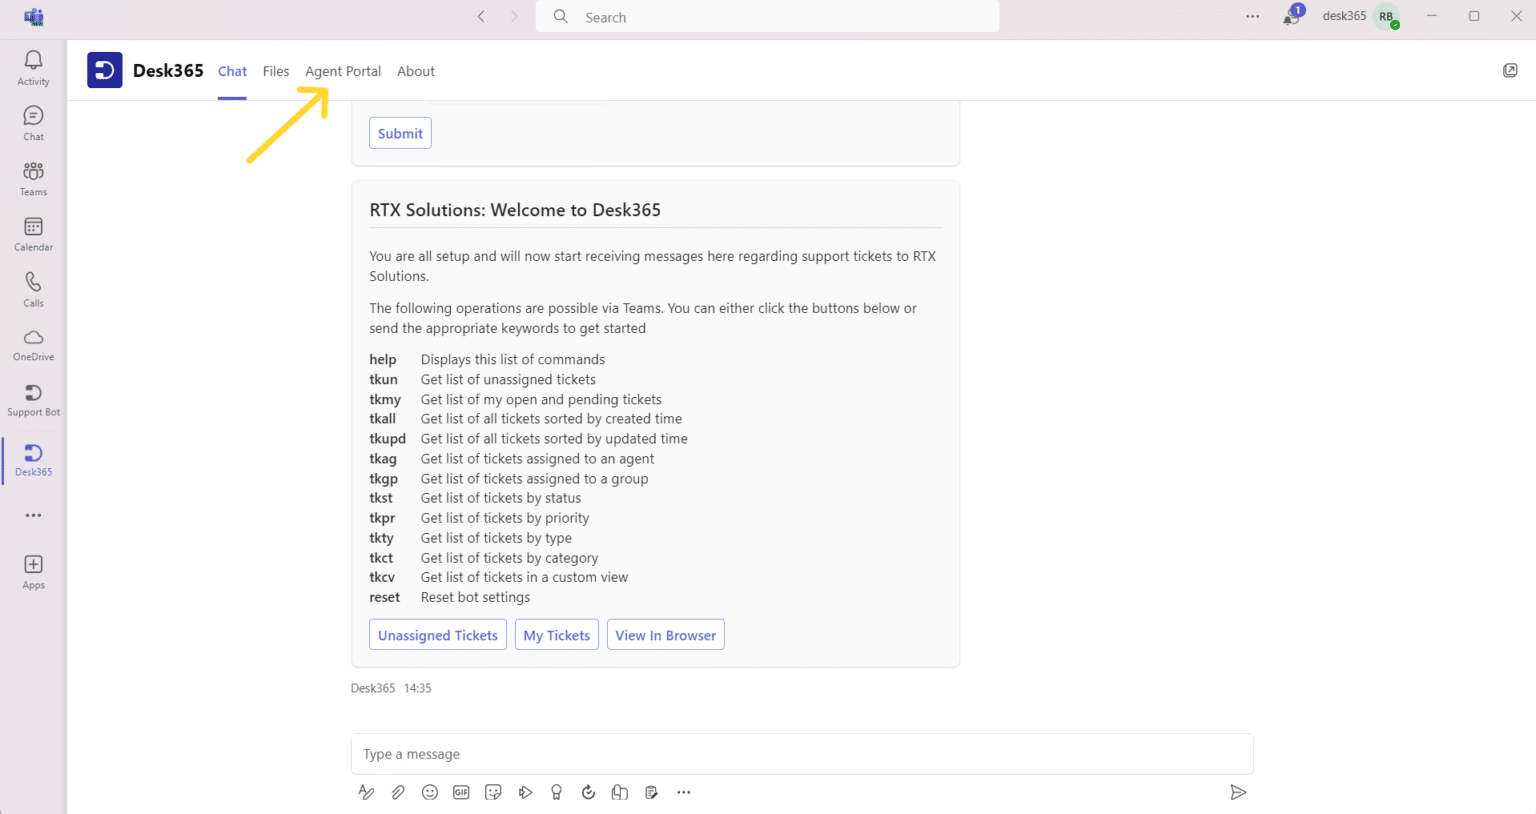Image resolution: width=1536 pixels, height=814 pixels.
Task: Attach a file using the paperclip icon
Action: 397,792
